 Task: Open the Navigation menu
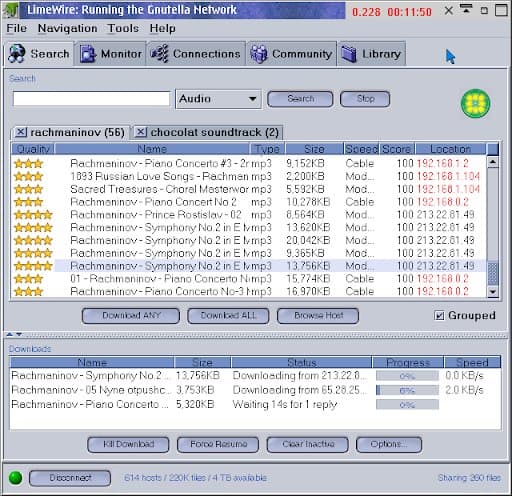(x=68, y=28)
